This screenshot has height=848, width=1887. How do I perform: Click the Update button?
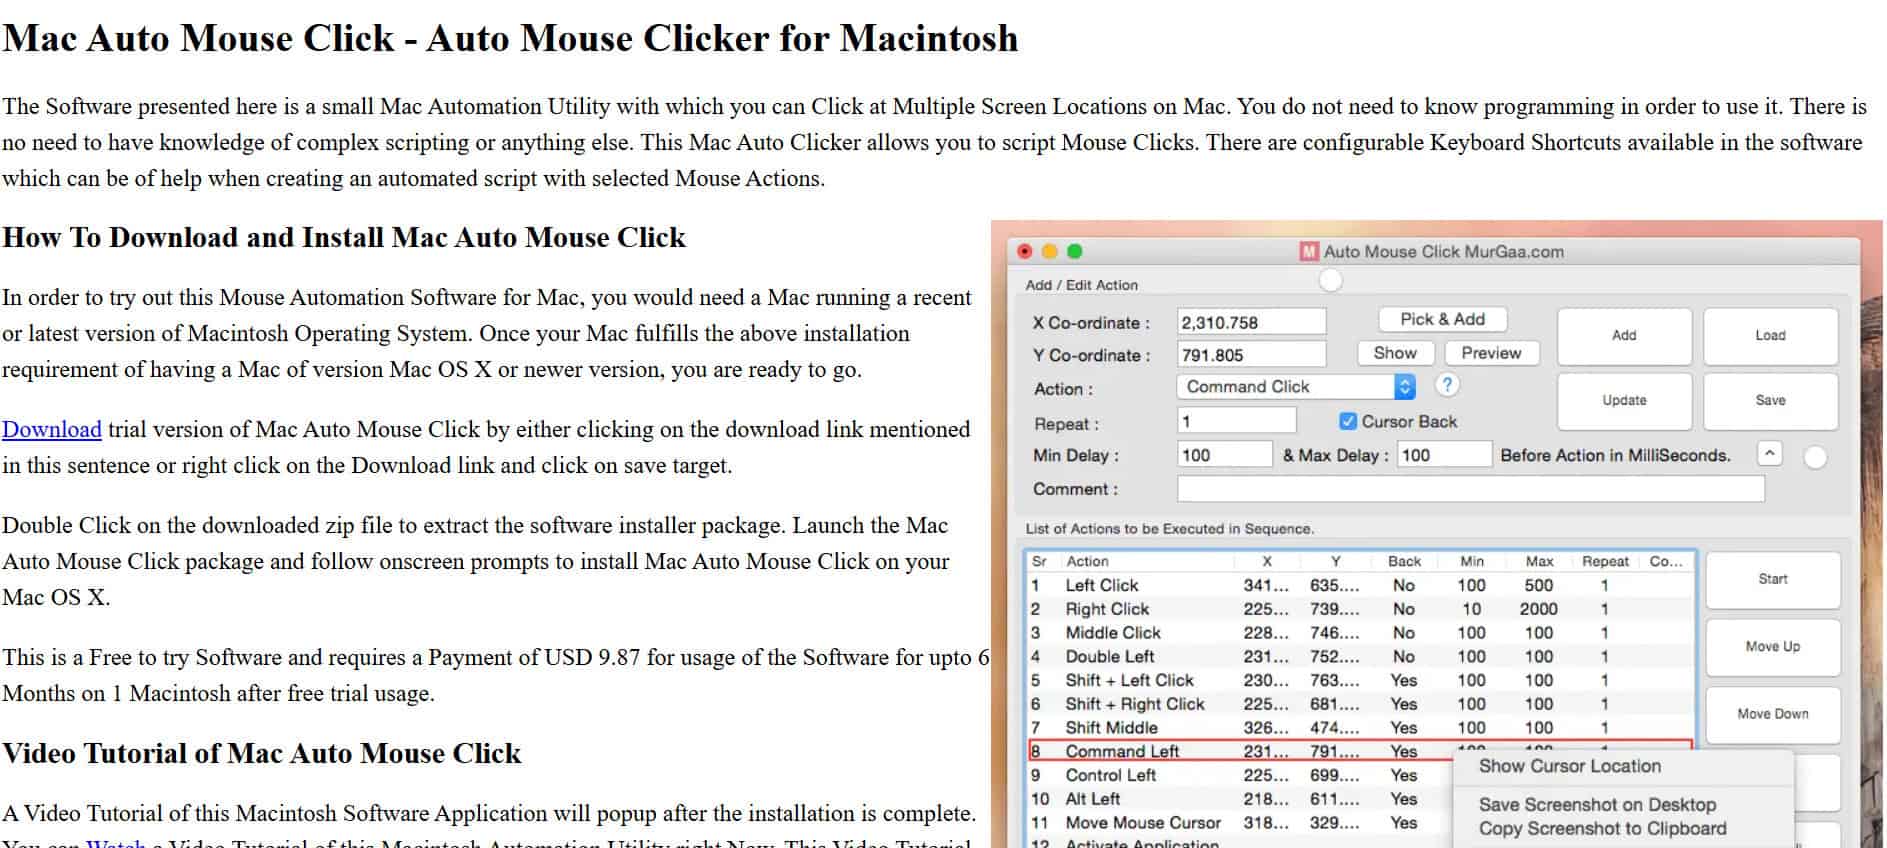1624,400
